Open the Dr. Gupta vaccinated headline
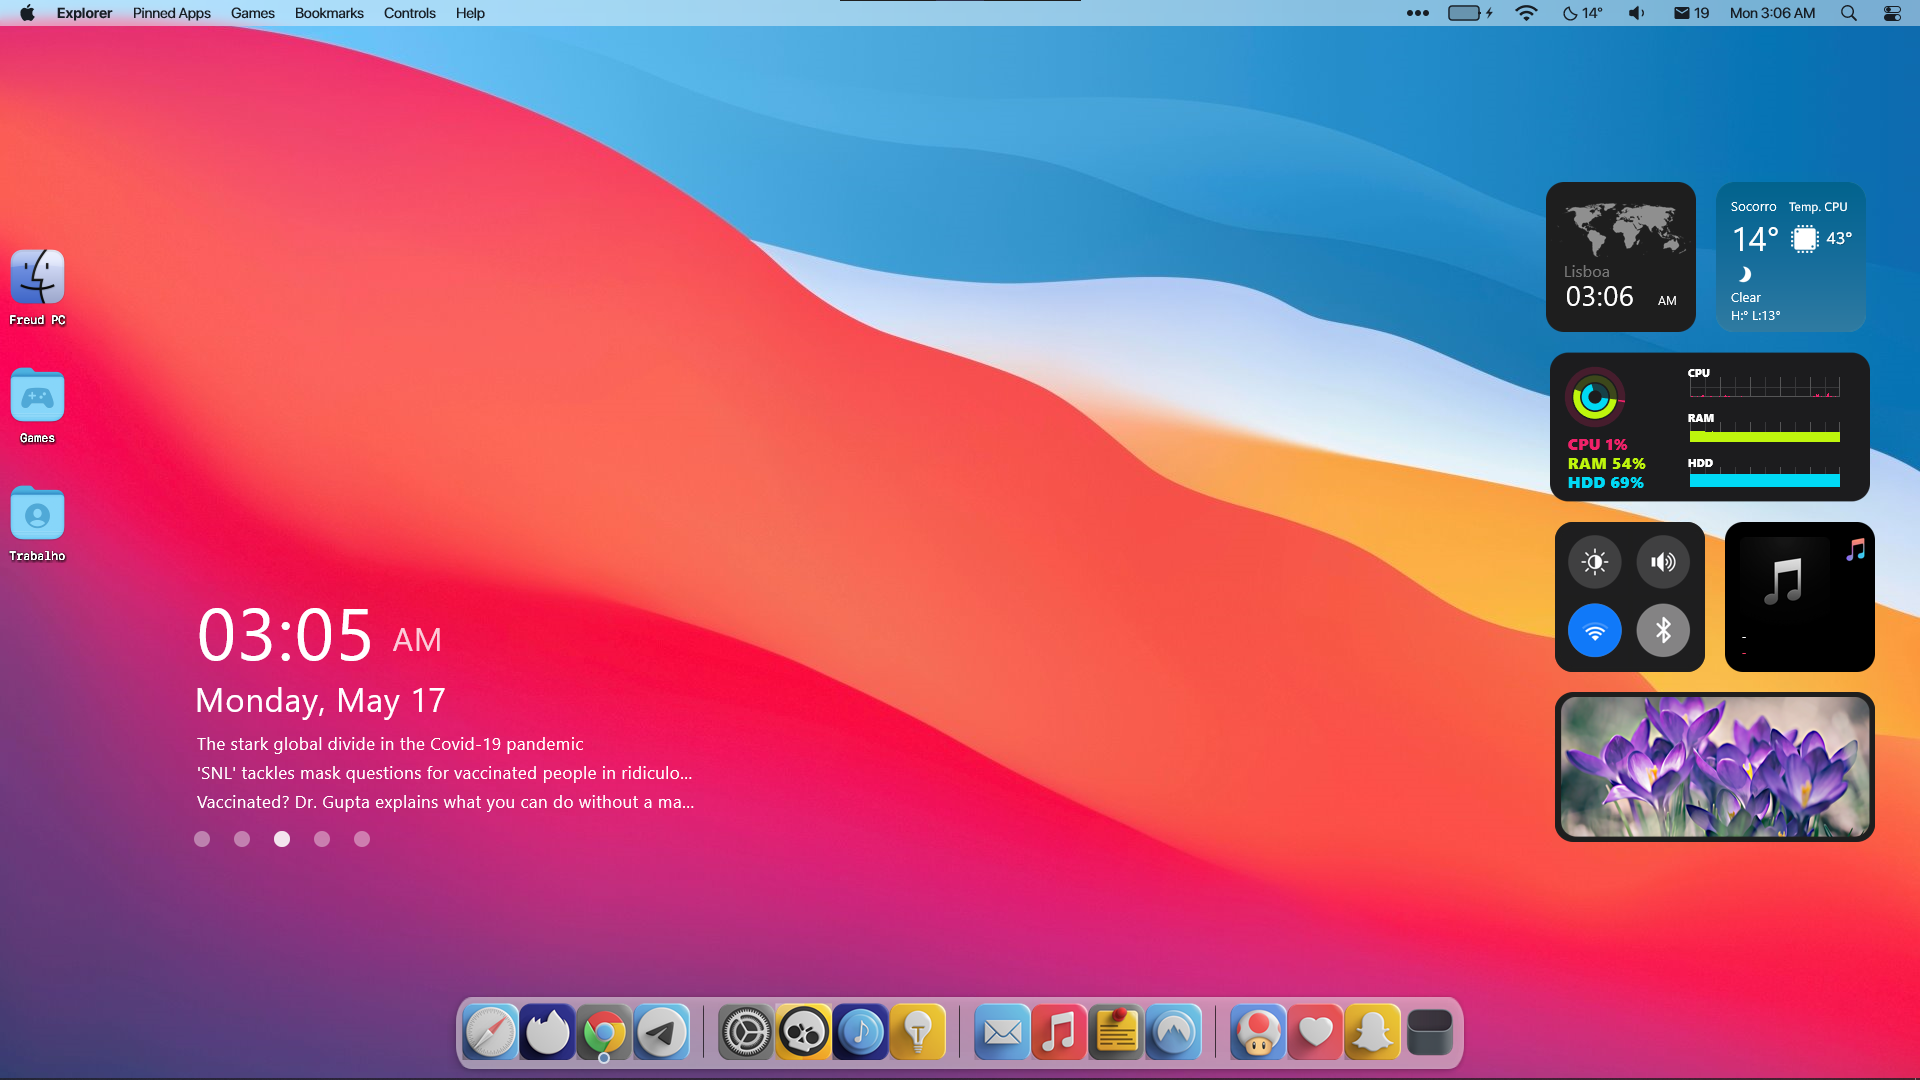1920x1080 pixels. 445,802
